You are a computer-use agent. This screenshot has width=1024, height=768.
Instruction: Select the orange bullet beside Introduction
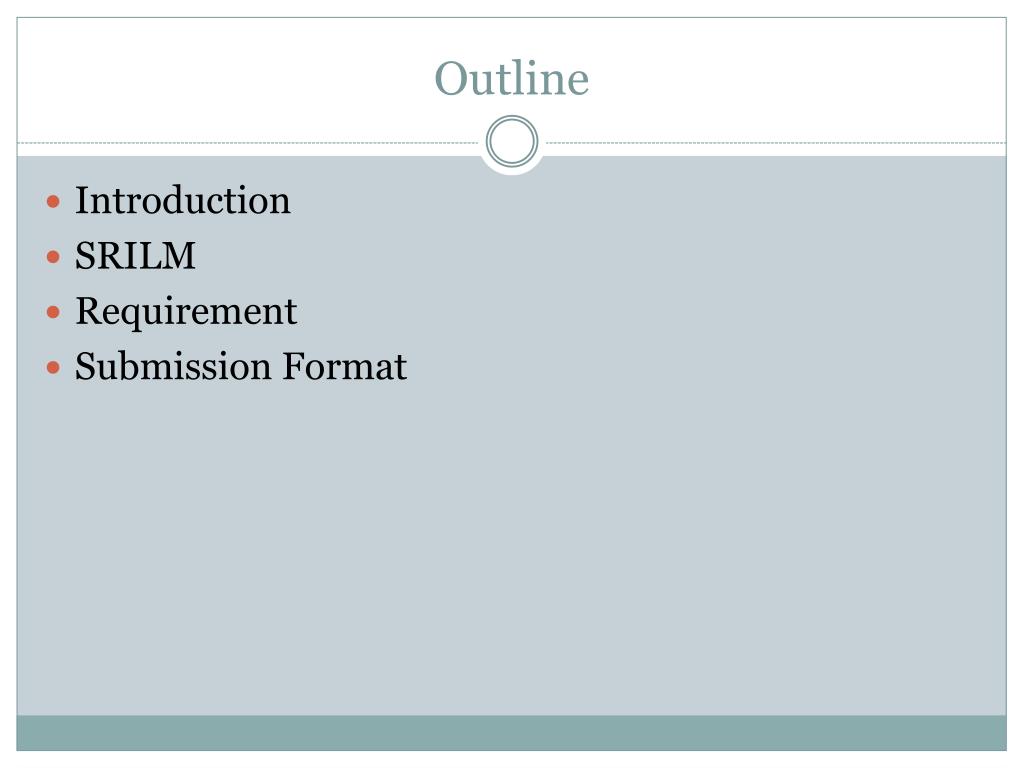click(x=54, y=201)
